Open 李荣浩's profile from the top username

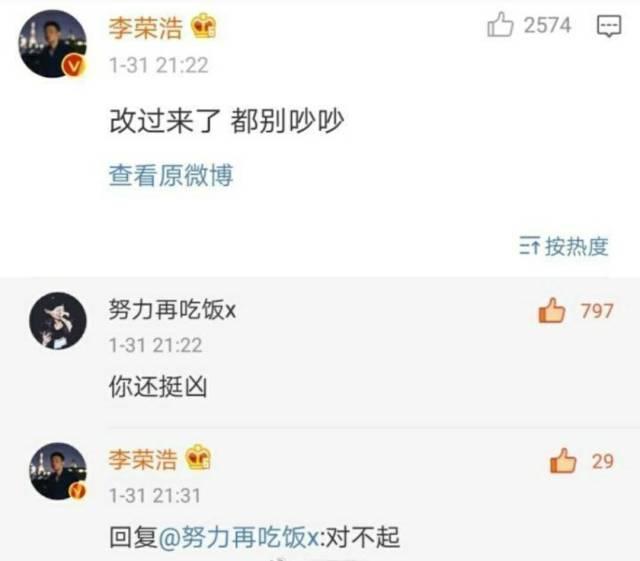tap(145, 28)
